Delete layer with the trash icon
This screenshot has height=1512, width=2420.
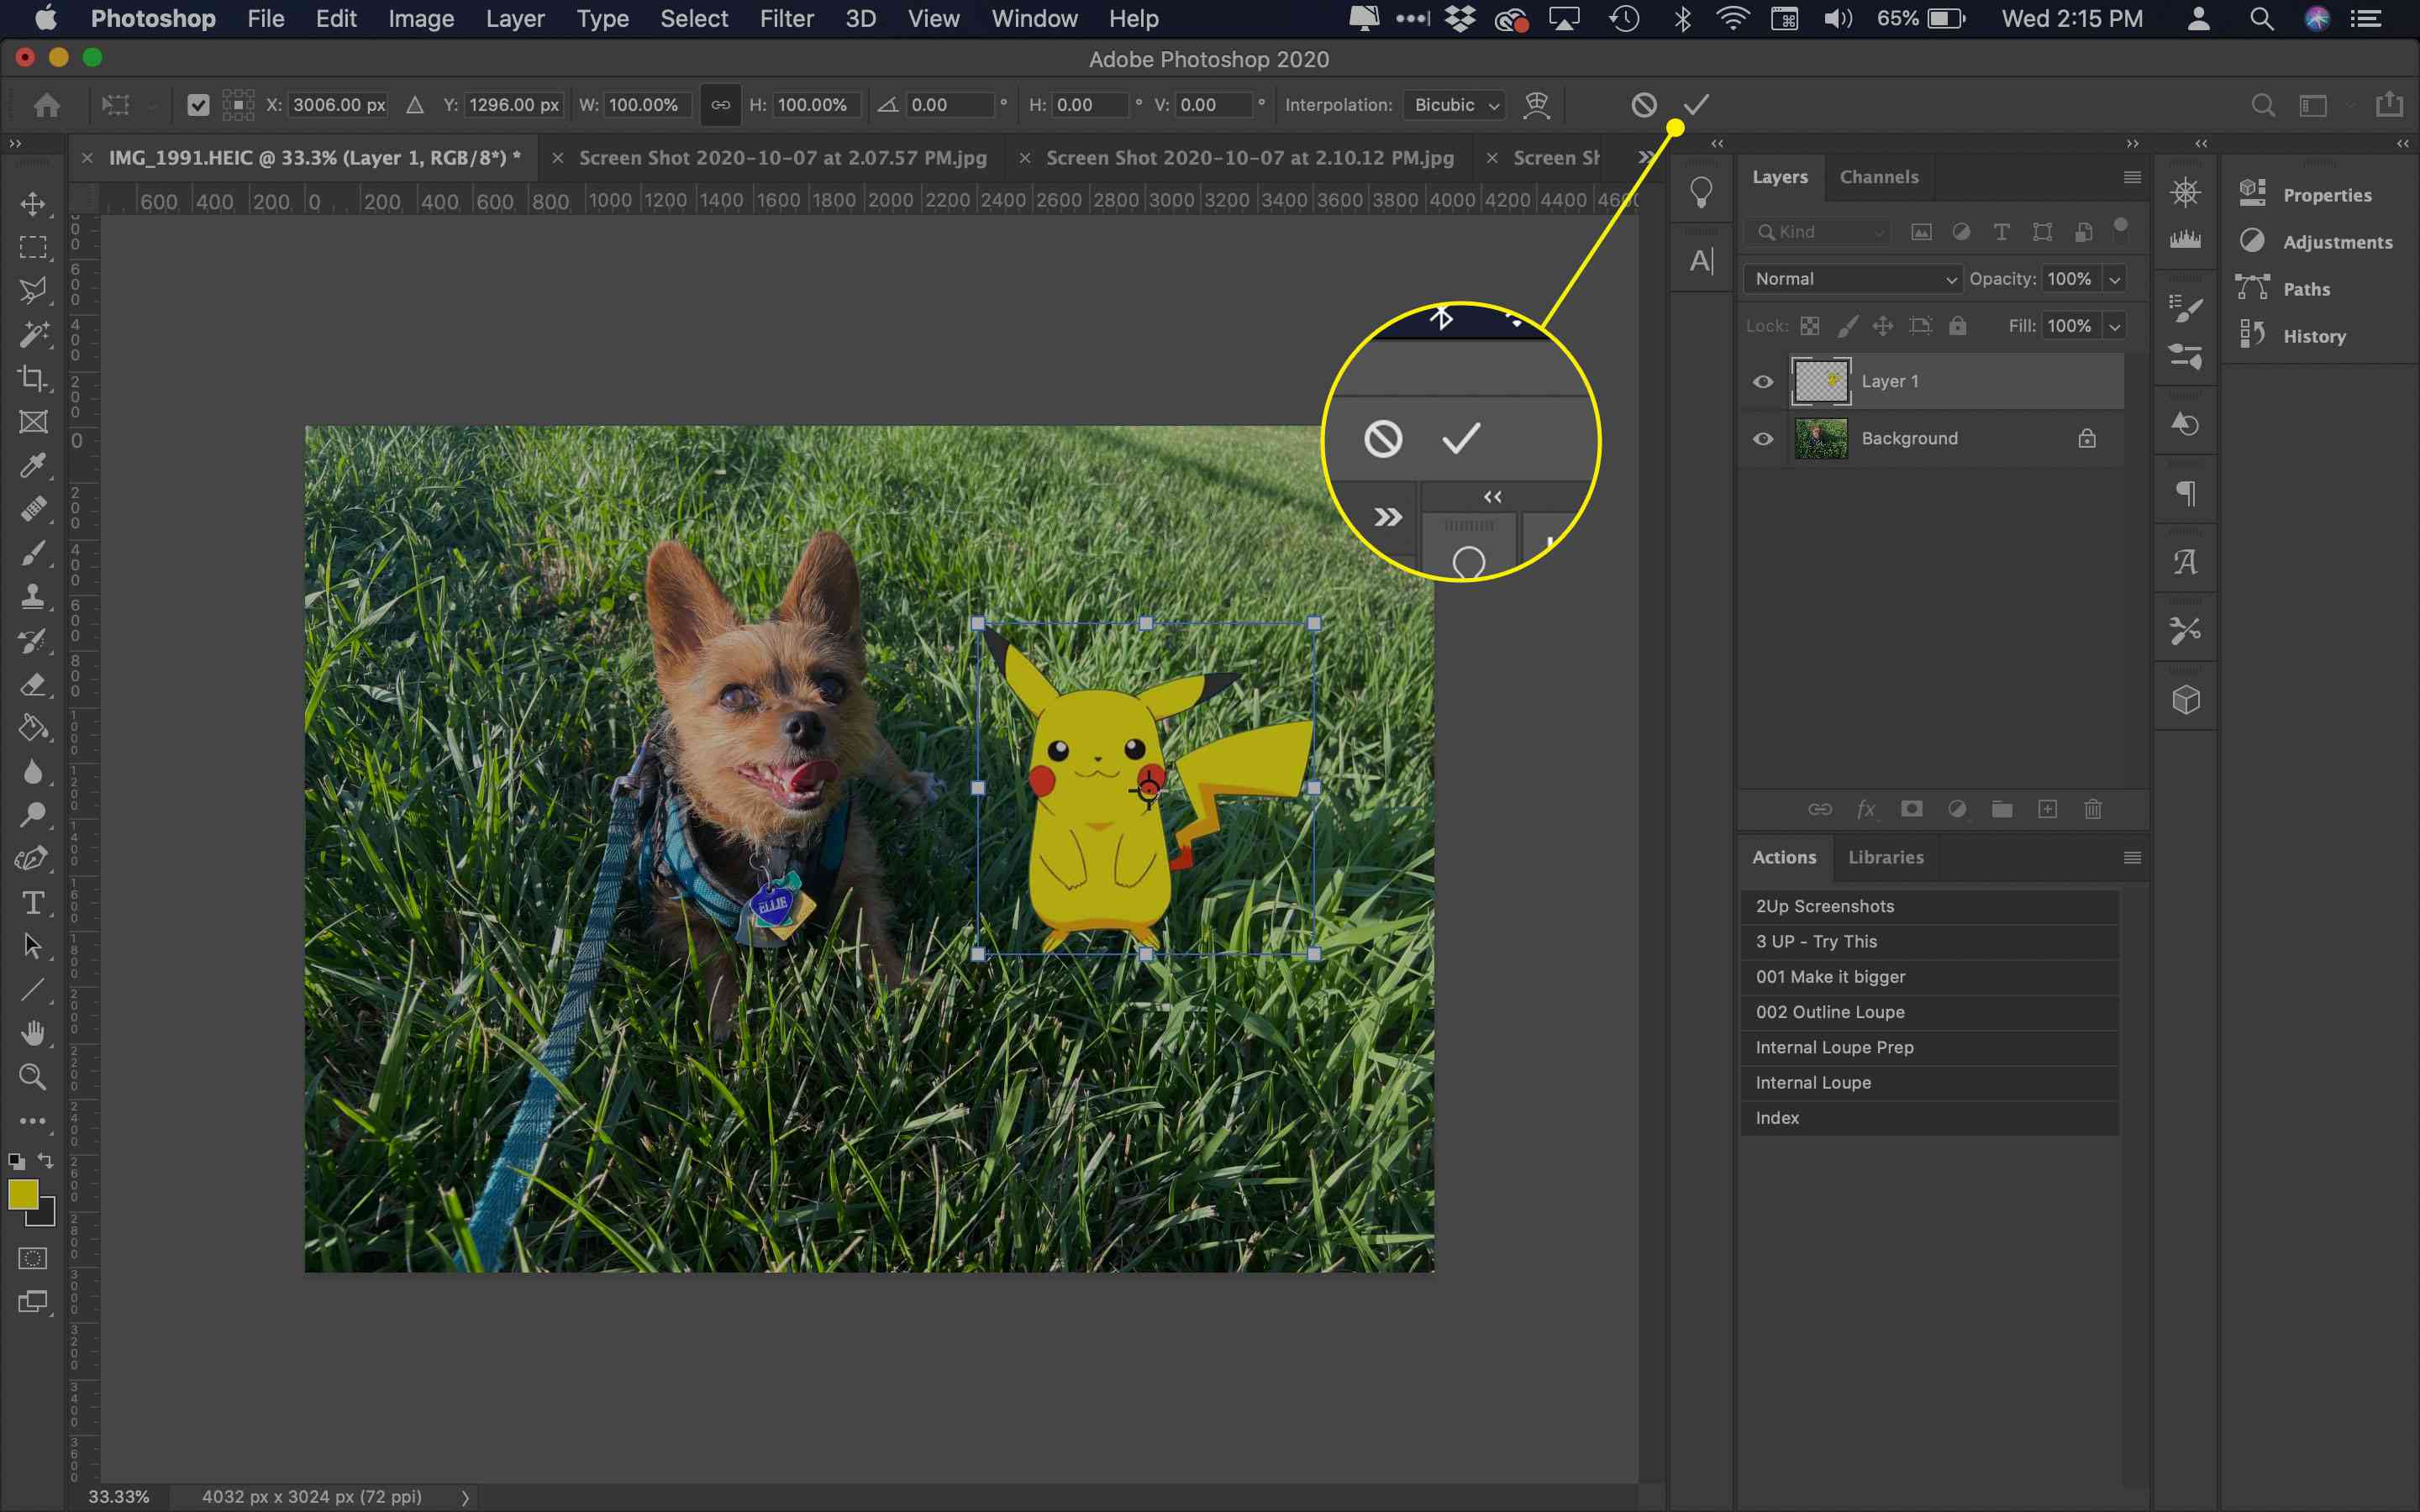[2093, 809]
